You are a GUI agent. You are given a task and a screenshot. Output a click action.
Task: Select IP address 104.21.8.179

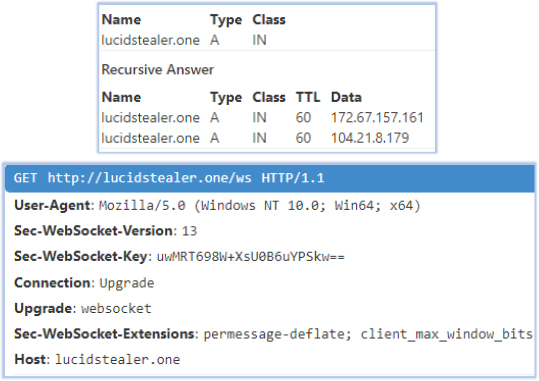click(x=370, y=138)
